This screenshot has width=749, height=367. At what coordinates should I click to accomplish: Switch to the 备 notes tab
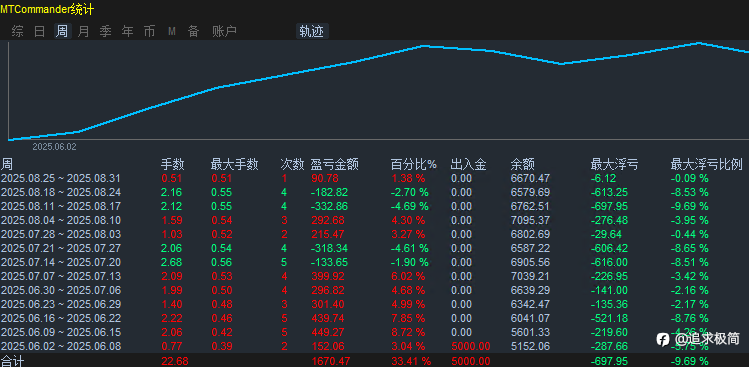coord(193,32)
